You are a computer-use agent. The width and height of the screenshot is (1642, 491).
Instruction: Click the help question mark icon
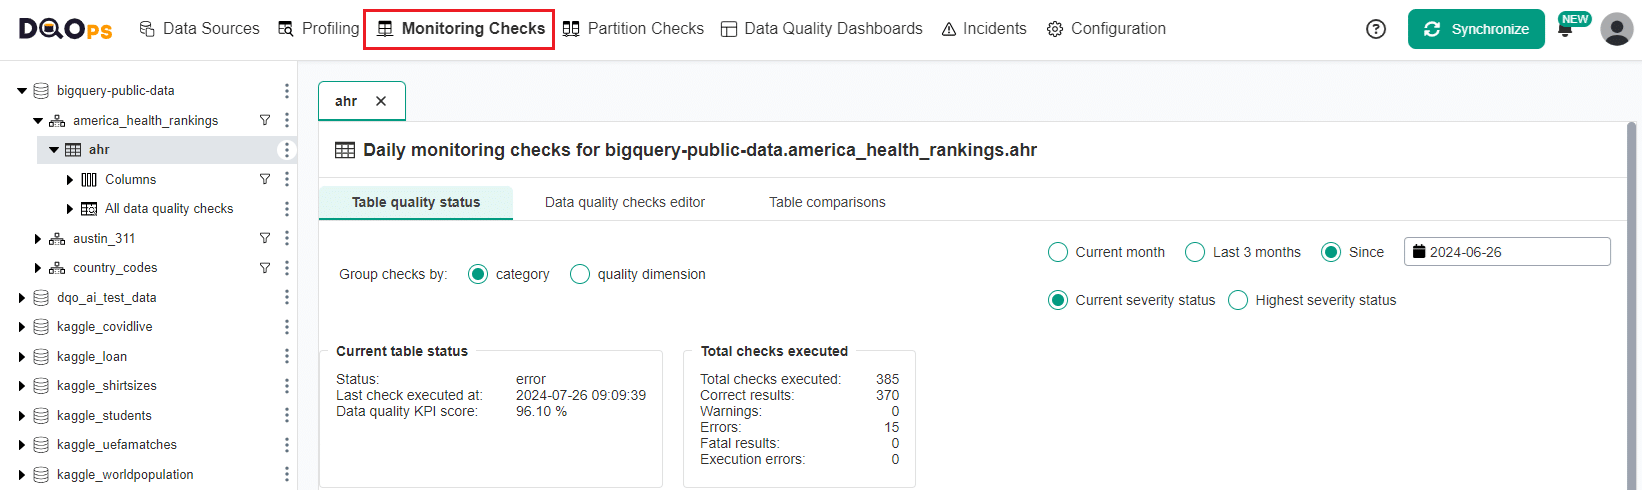click(1376, 29)
